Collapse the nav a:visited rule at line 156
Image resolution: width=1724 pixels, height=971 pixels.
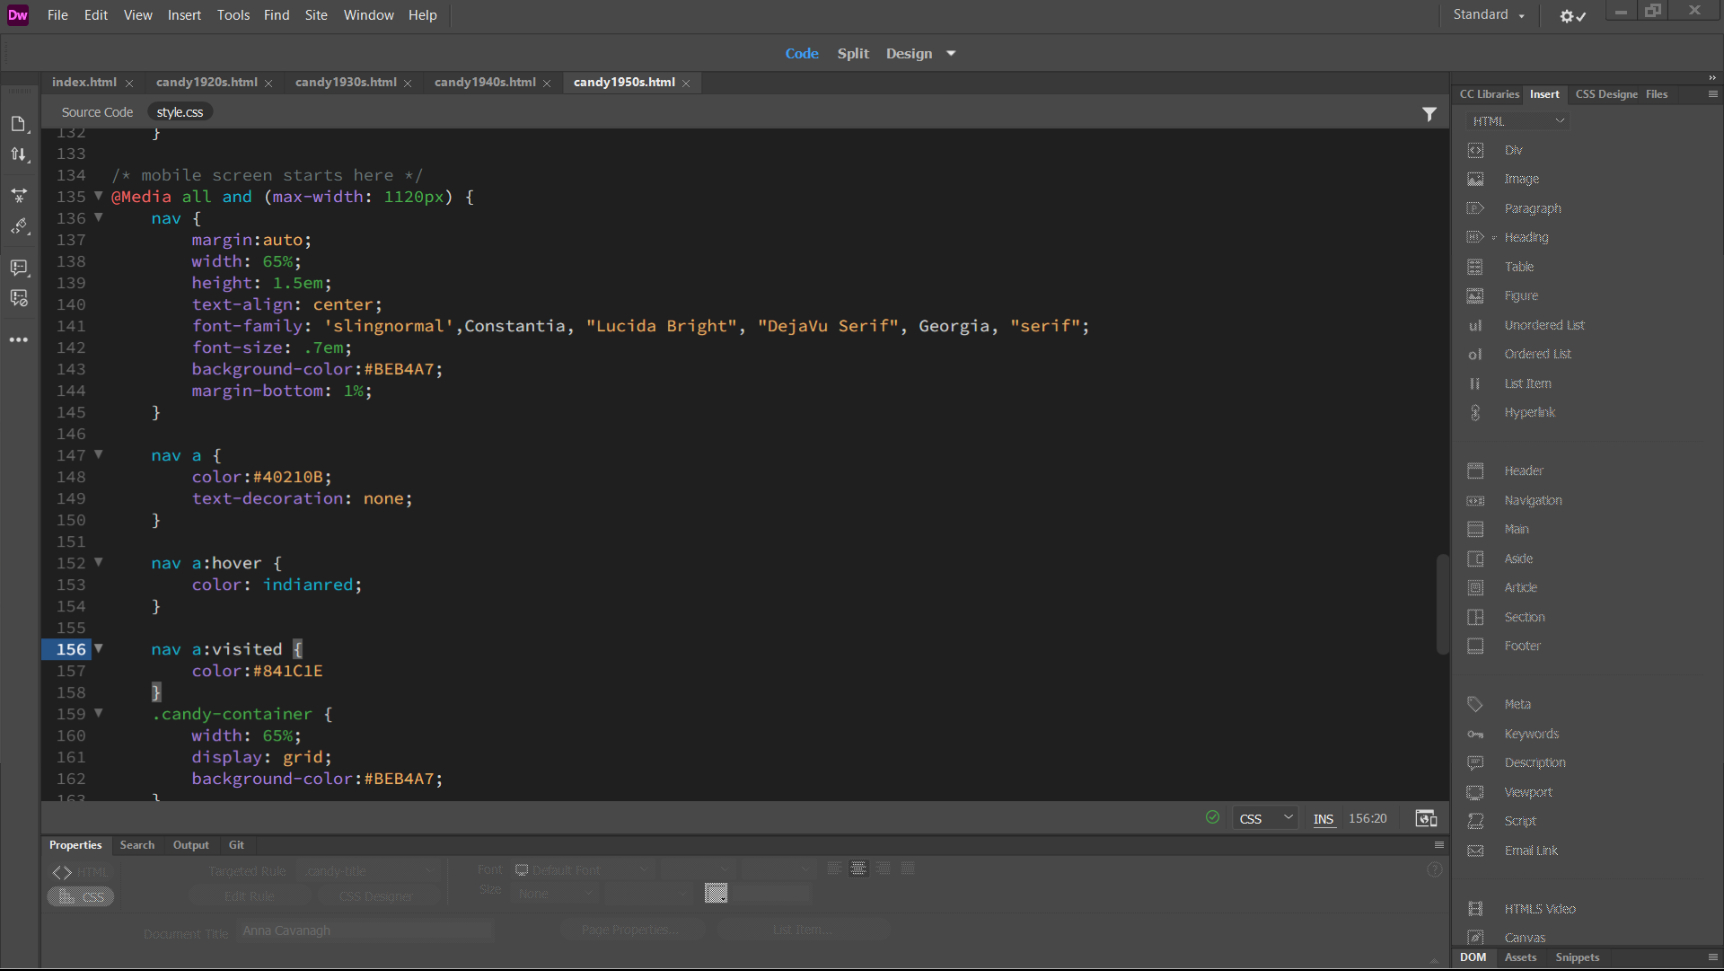point(98,648)
